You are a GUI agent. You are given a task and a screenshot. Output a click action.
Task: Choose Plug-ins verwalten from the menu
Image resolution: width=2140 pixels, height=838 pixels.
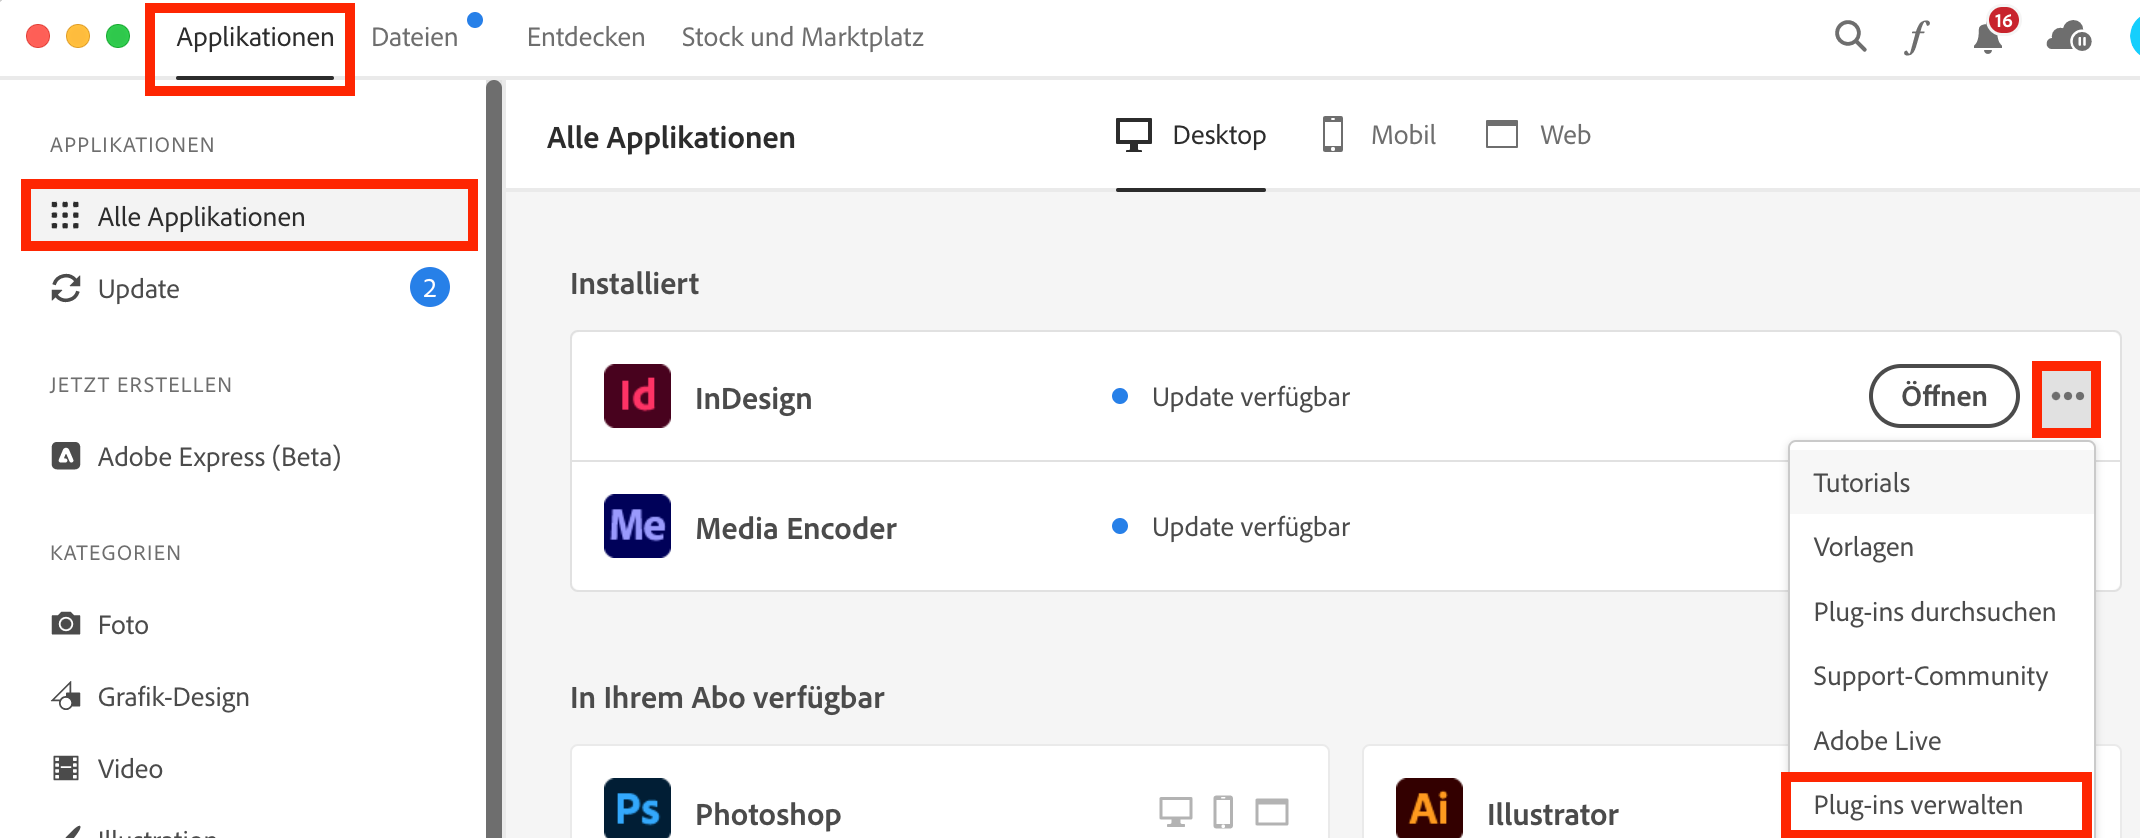tap(1917, 805)
